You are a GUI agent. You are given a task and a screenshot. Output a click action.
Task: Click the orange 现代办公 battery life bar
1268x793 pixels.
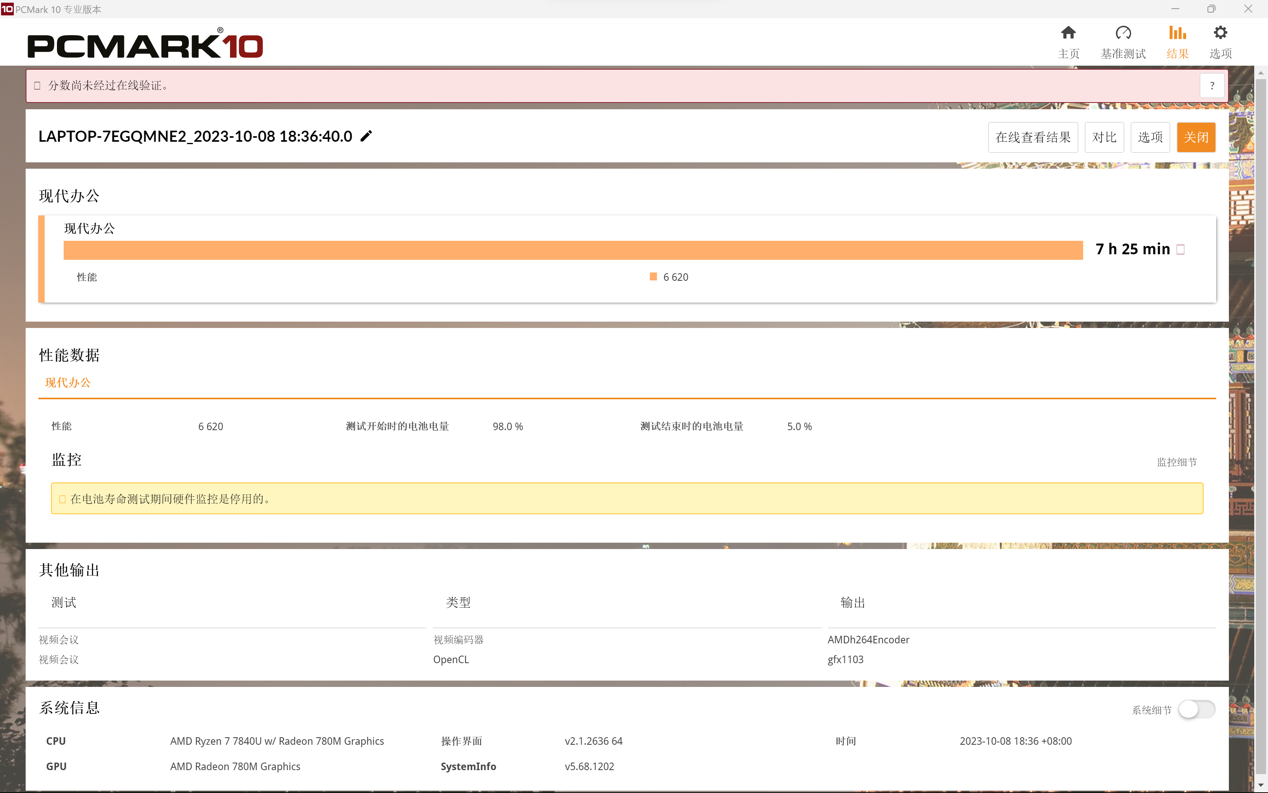coord(573,250)
